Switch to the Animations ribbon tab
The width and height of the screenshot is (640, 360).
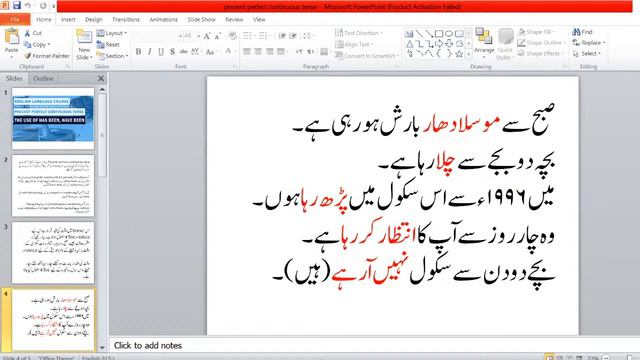(x=163, y=20)
